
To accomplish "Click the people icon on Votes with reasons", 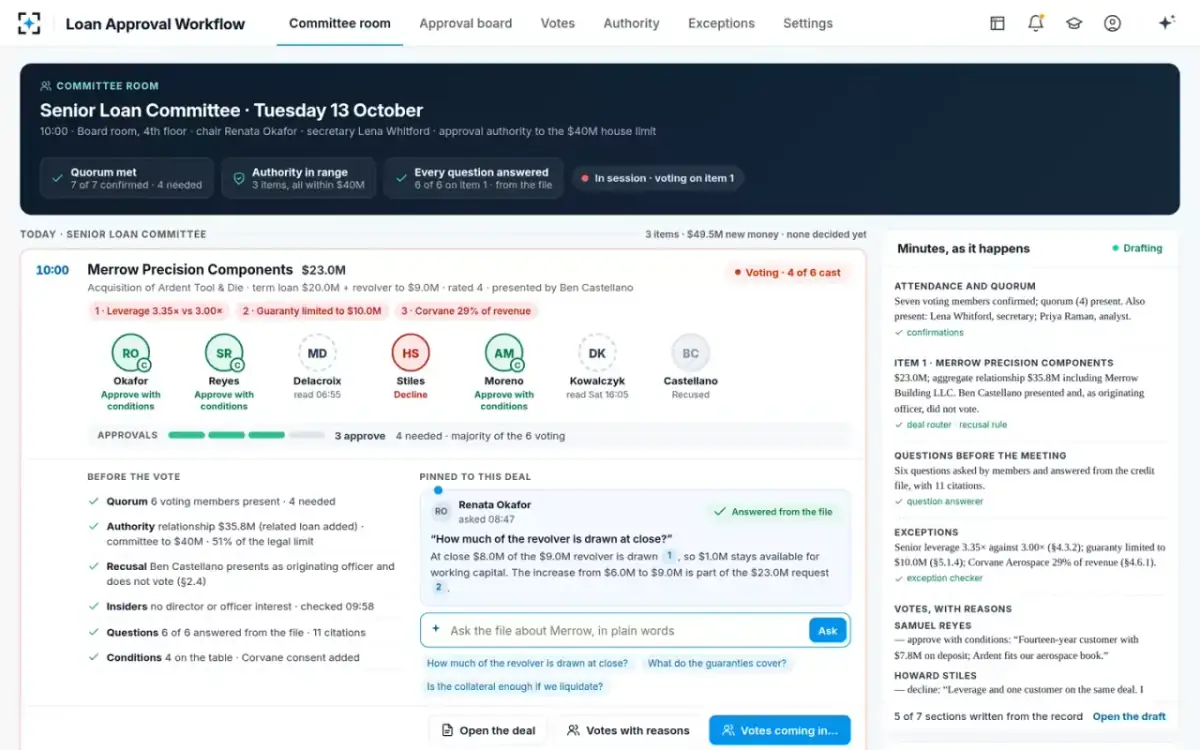I will [x=573, y=730].
